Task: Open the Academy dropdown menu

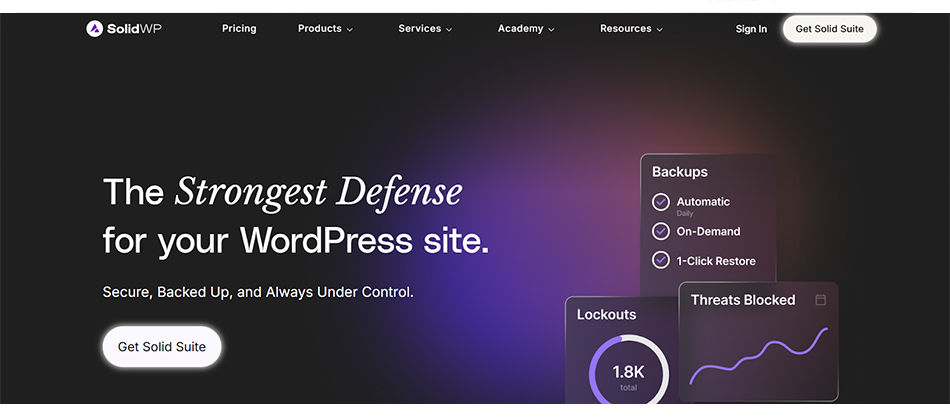Action: (x=526, y=29)
